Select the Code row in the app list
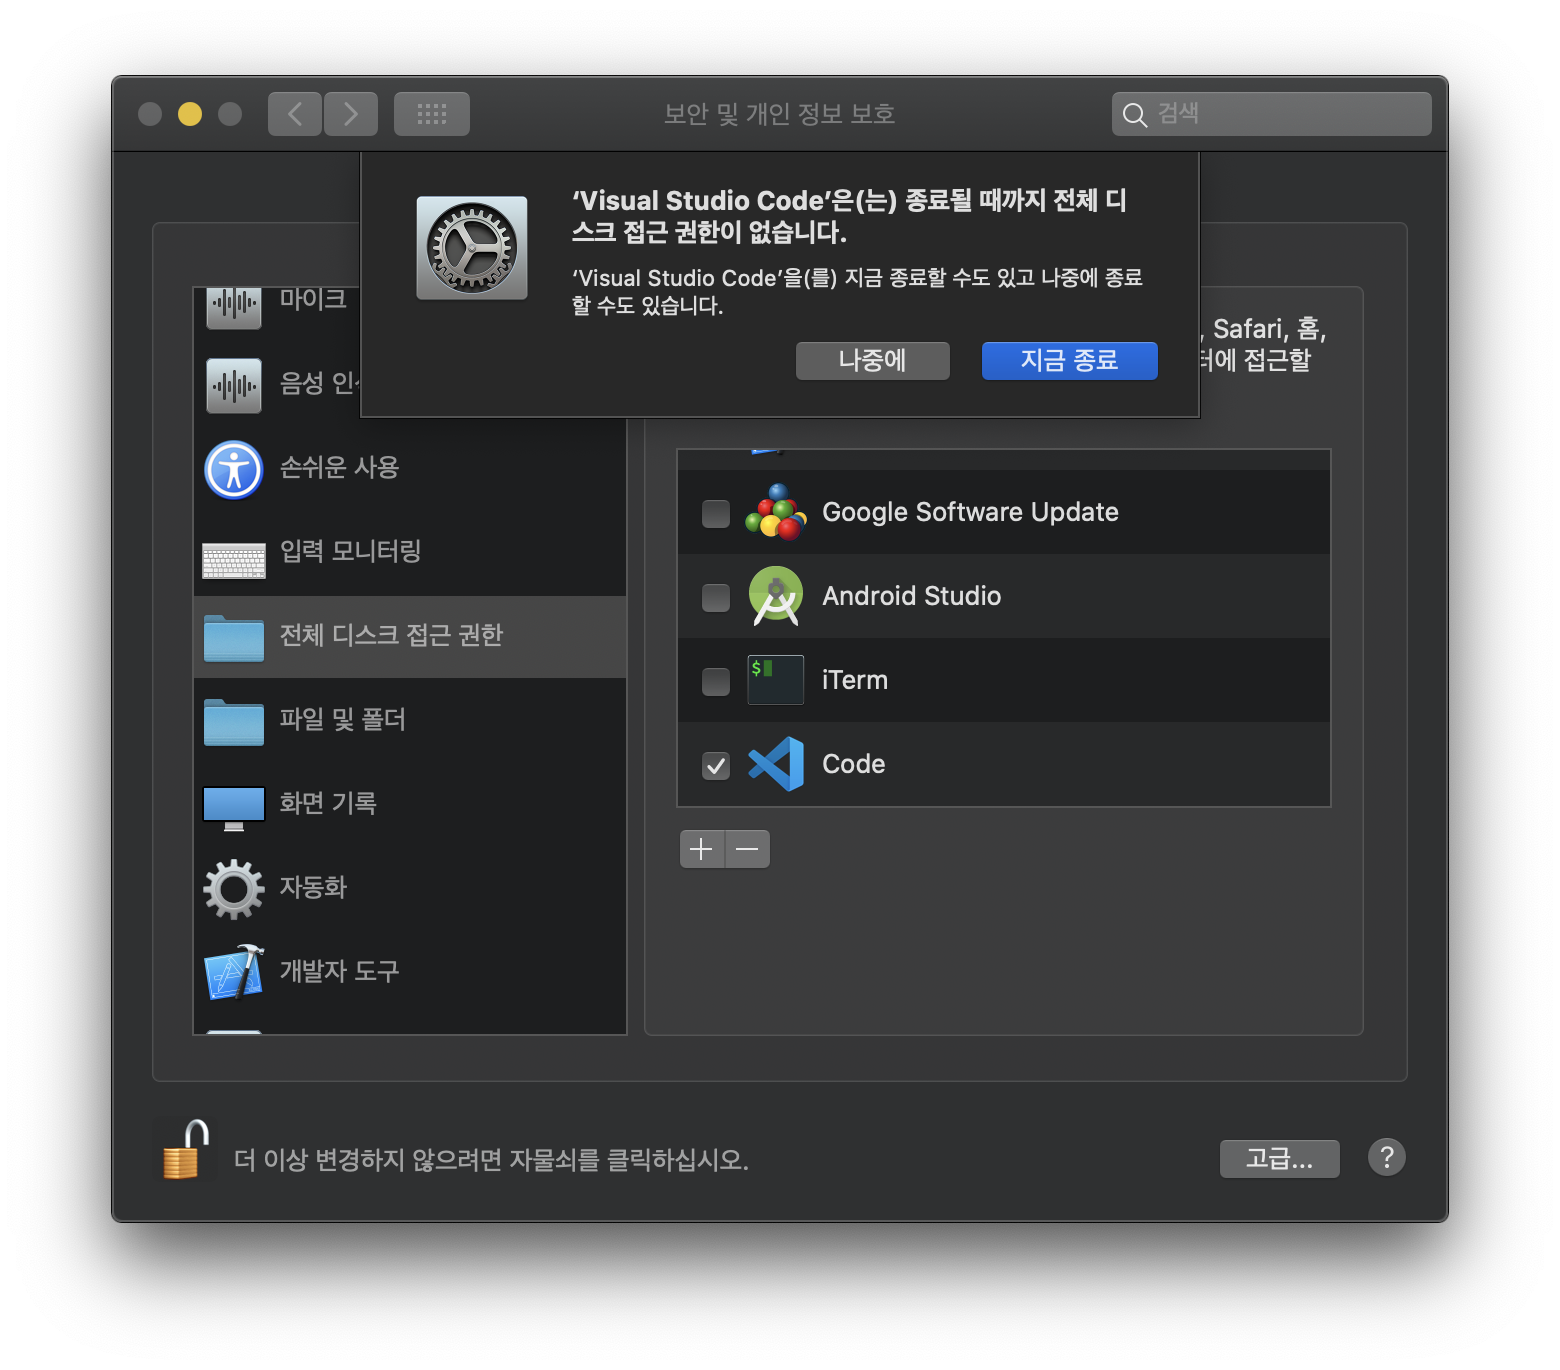This screenshot has width=1560, height=1370. coord(1004,764)
